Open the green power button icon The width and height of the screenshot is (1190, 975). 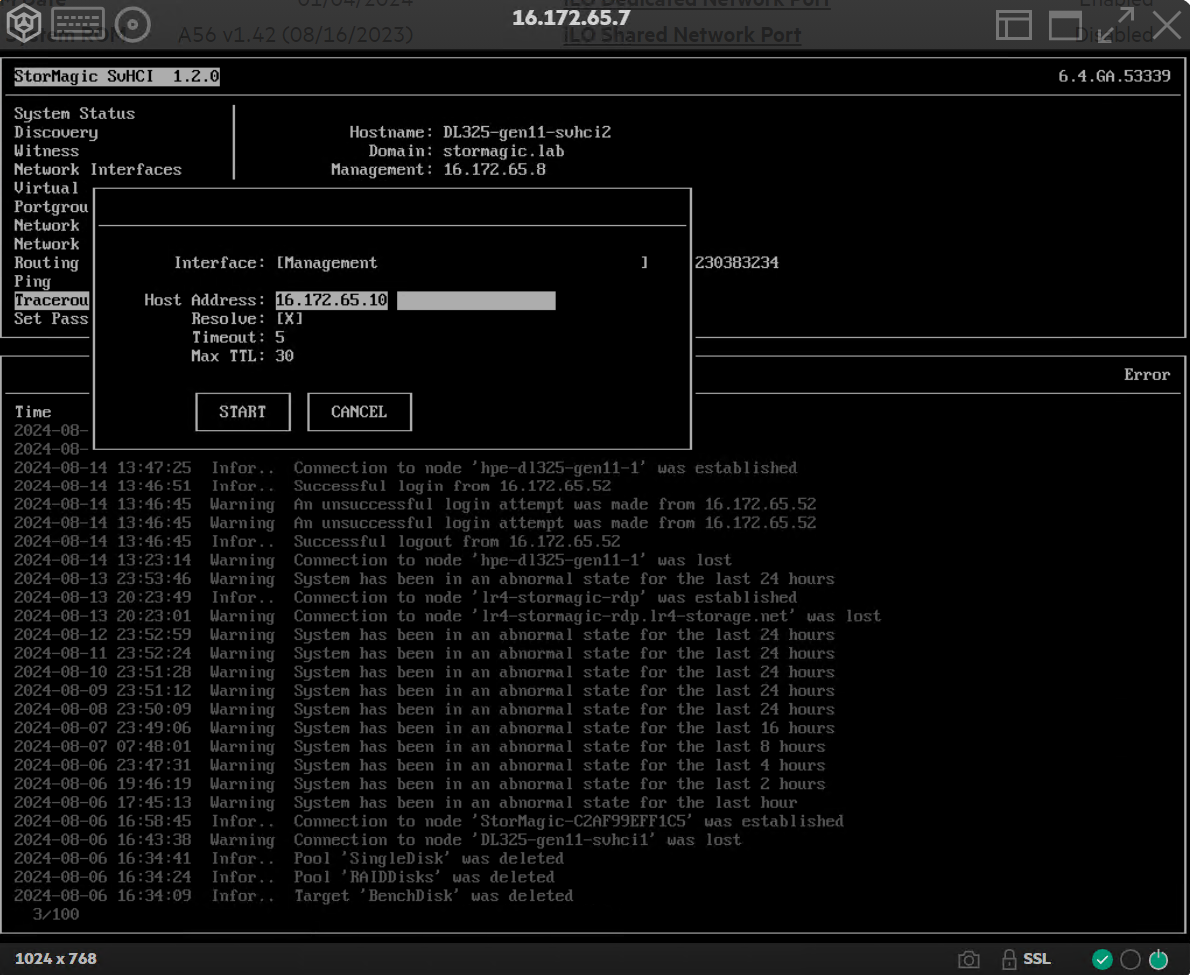pyautogui.click(x=1158, y=959)
